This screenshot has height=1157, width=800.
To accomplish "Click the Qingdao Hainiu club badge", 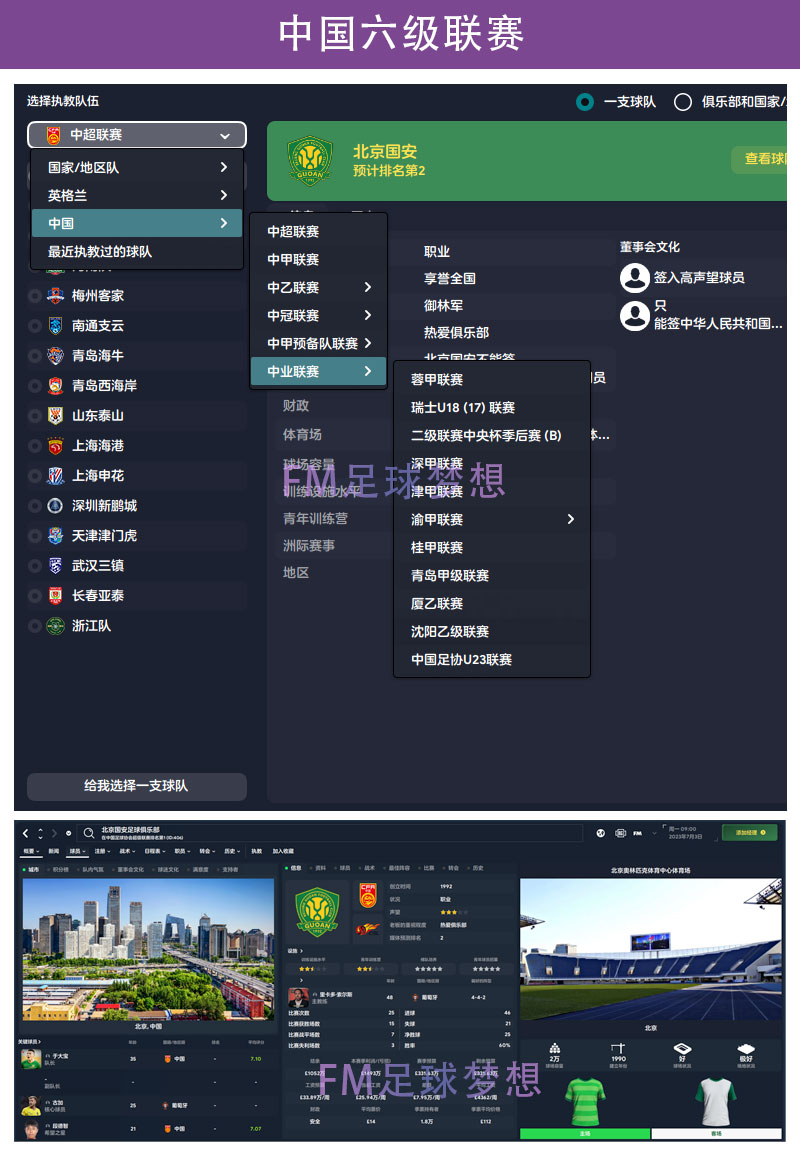I will click(x=55, y=356).
